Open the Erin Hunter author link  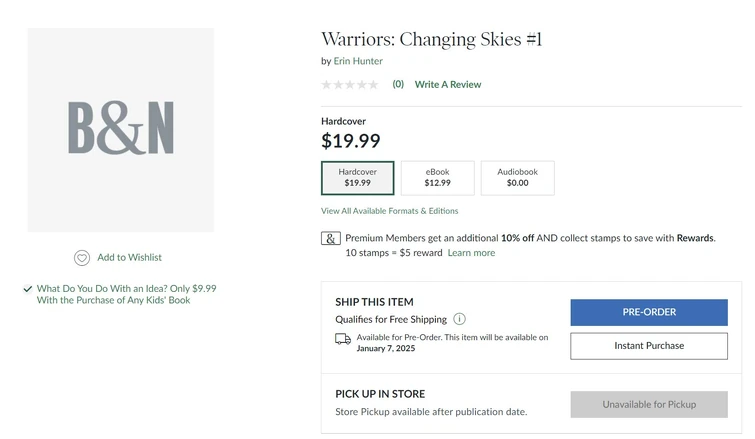pos(358,61)
